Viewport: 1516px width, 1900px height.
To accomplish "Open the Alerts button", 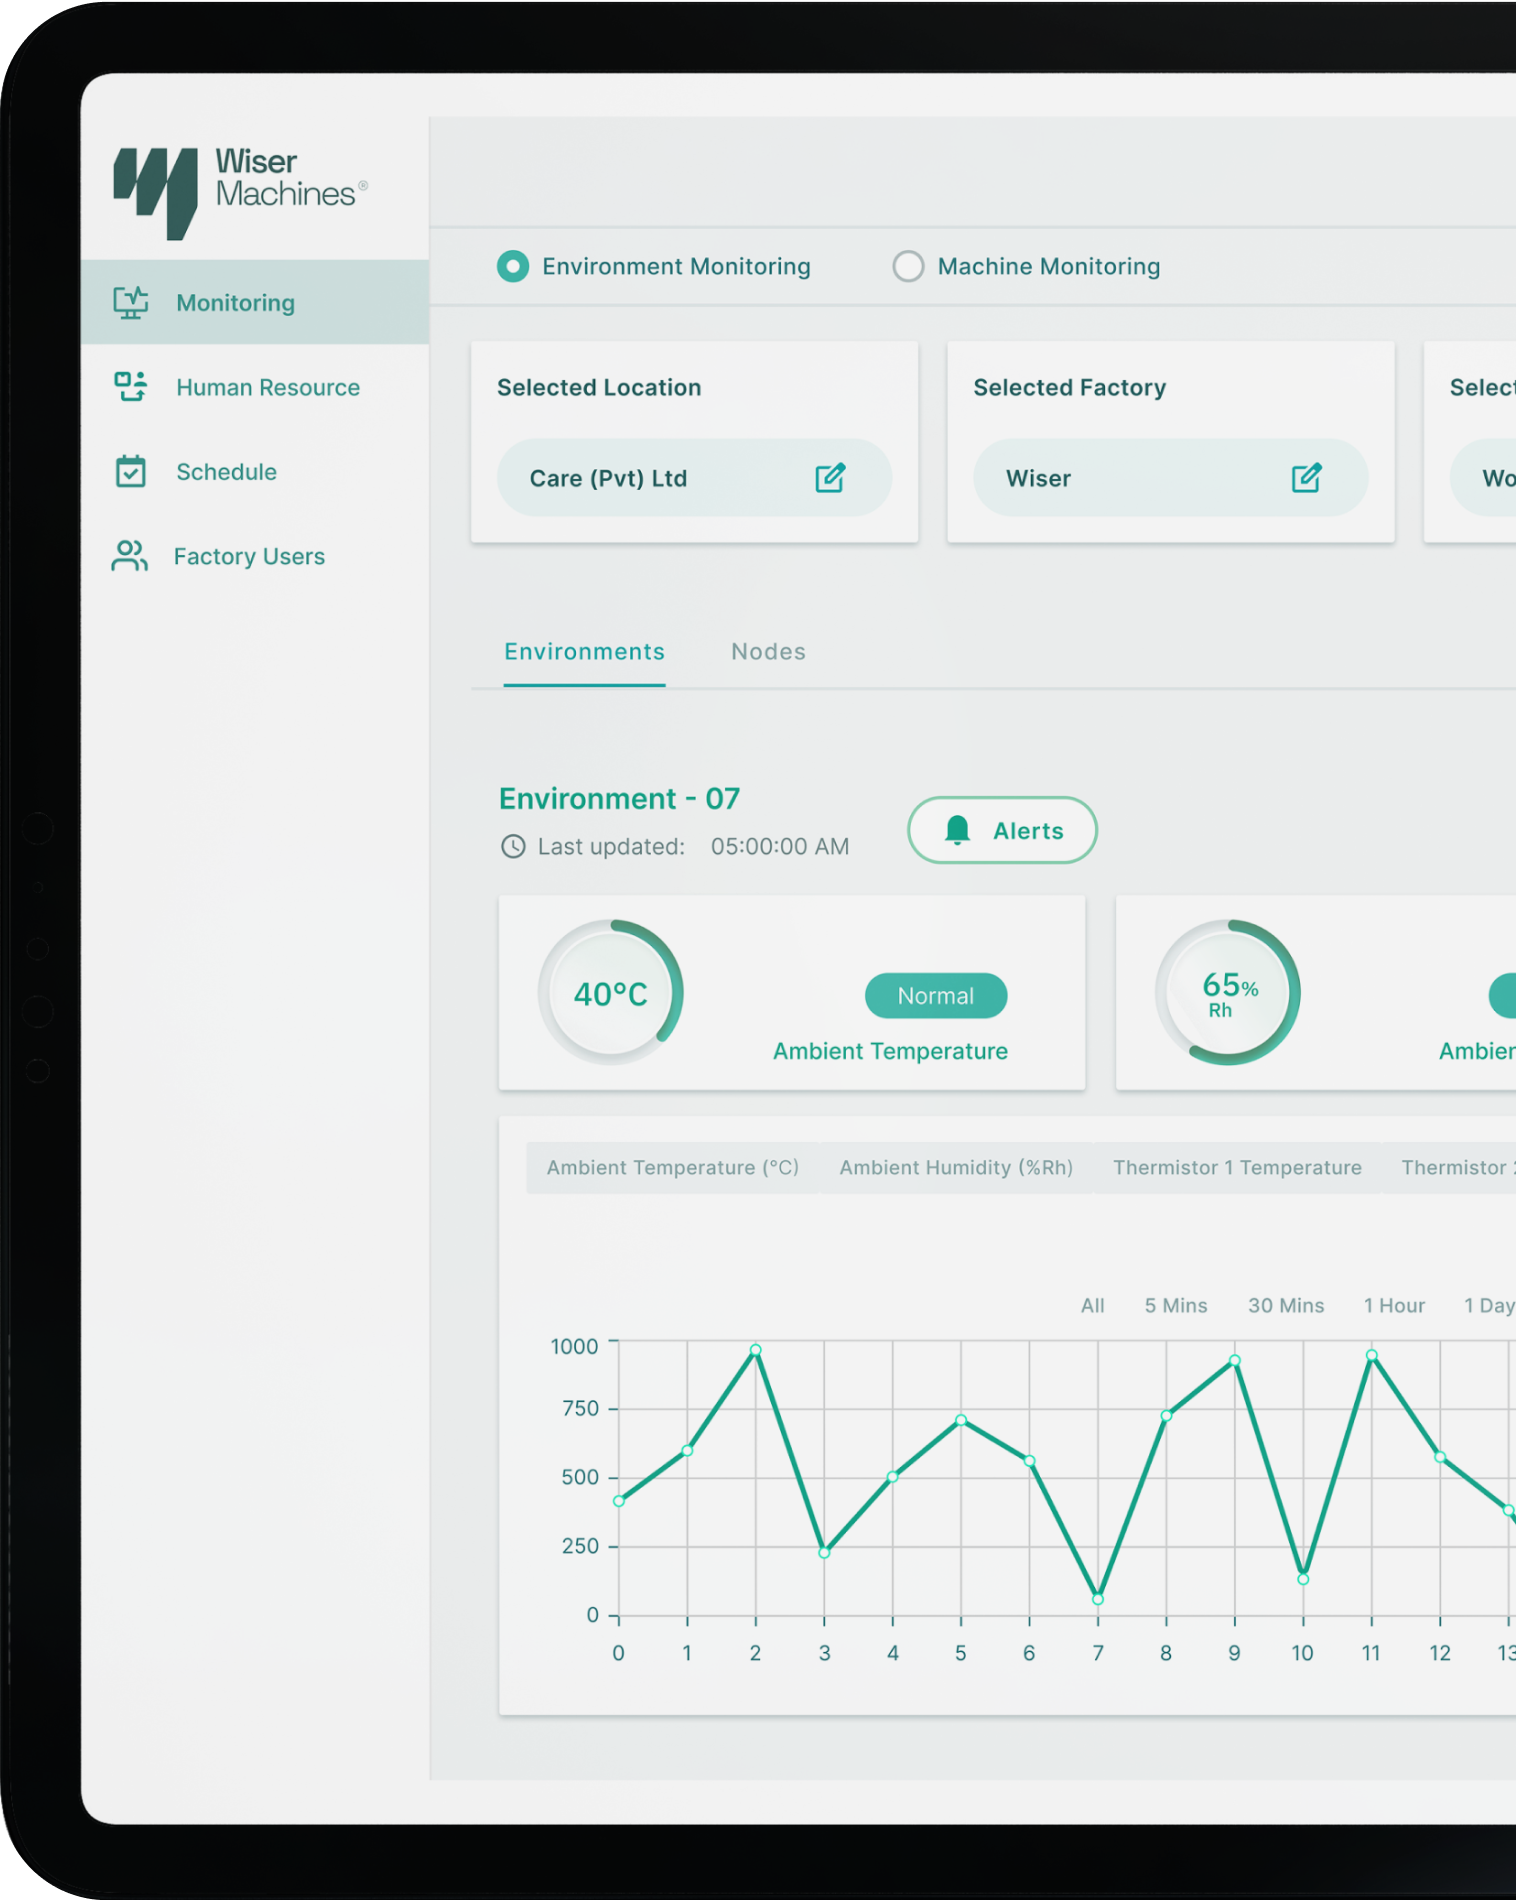I will pyautogui.click(x=1002, y=830).
